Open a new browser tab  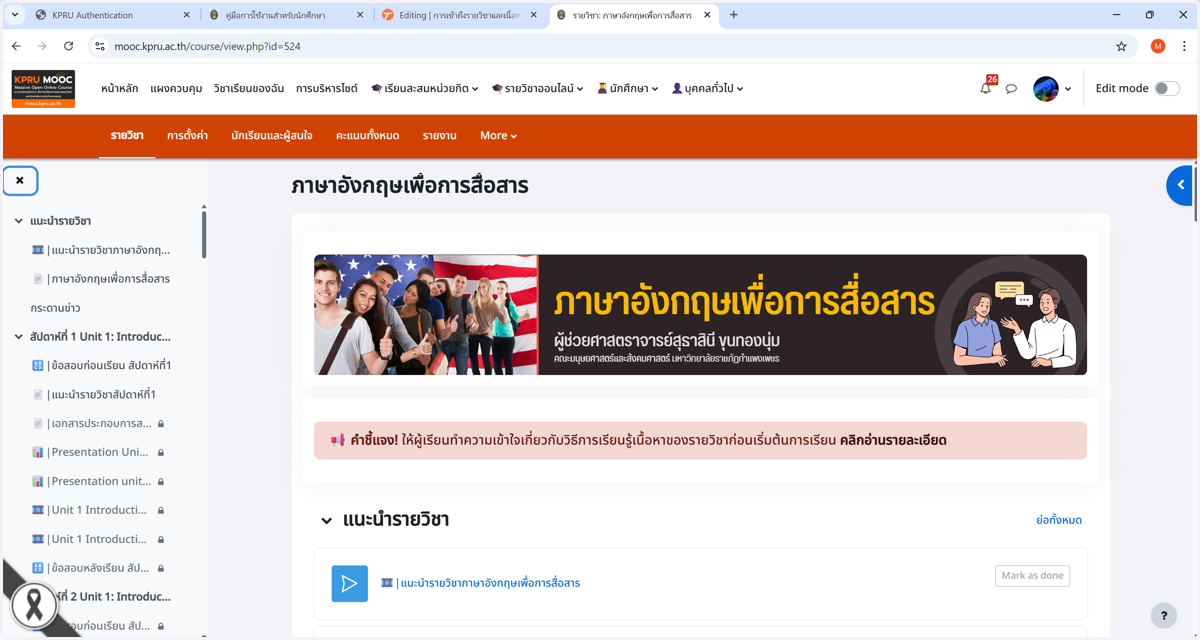(x=734, y=15)
